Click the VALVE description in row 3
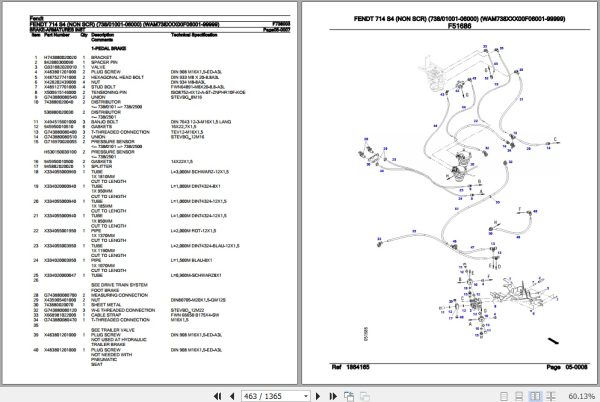Screen dimensions: 600x402 click(x=98, y=67)
